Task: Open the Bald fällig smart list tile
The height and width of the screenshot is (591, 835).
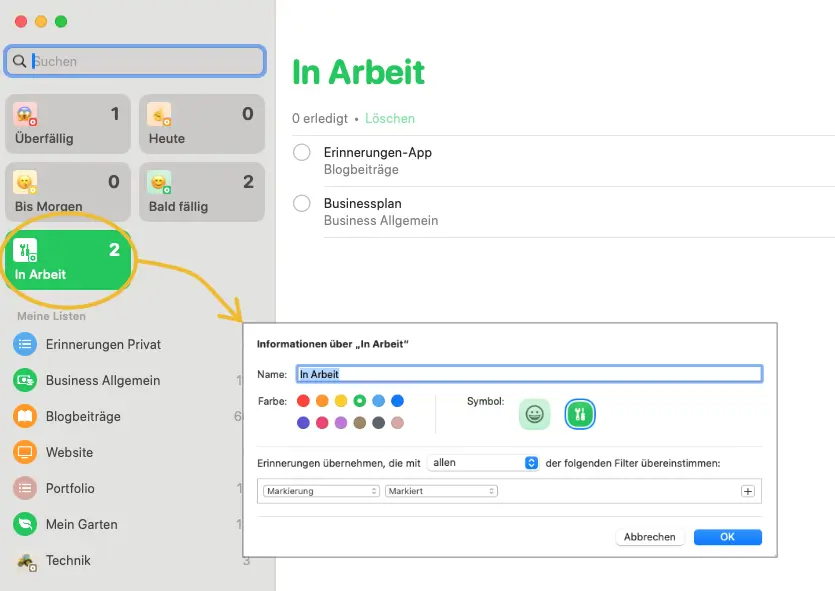Action: pos(202,192)
